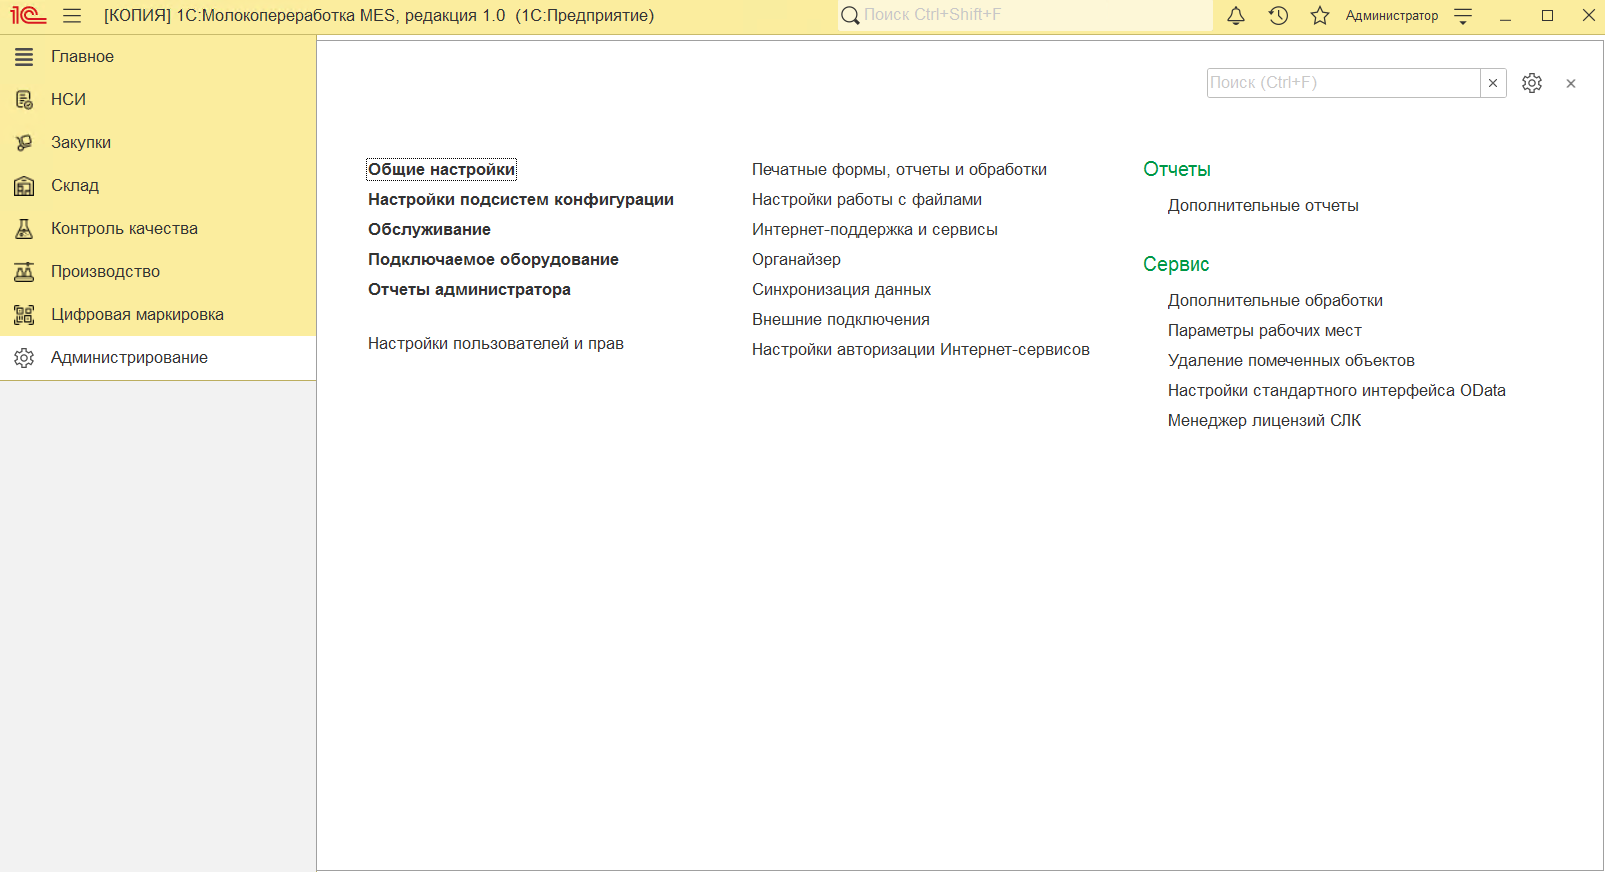Open Внешние подключения
Image resolution: width=1605 pixels, height=872 pixels.
pos(841,320)
